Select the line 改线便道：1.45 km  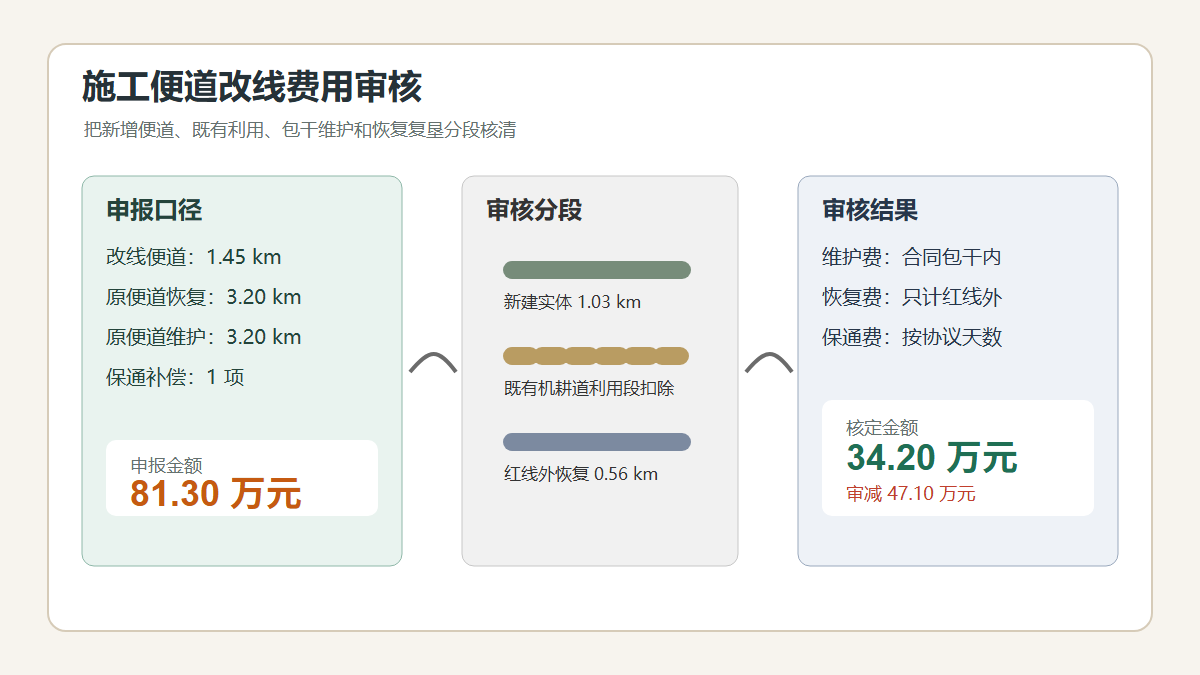point(194,257)
